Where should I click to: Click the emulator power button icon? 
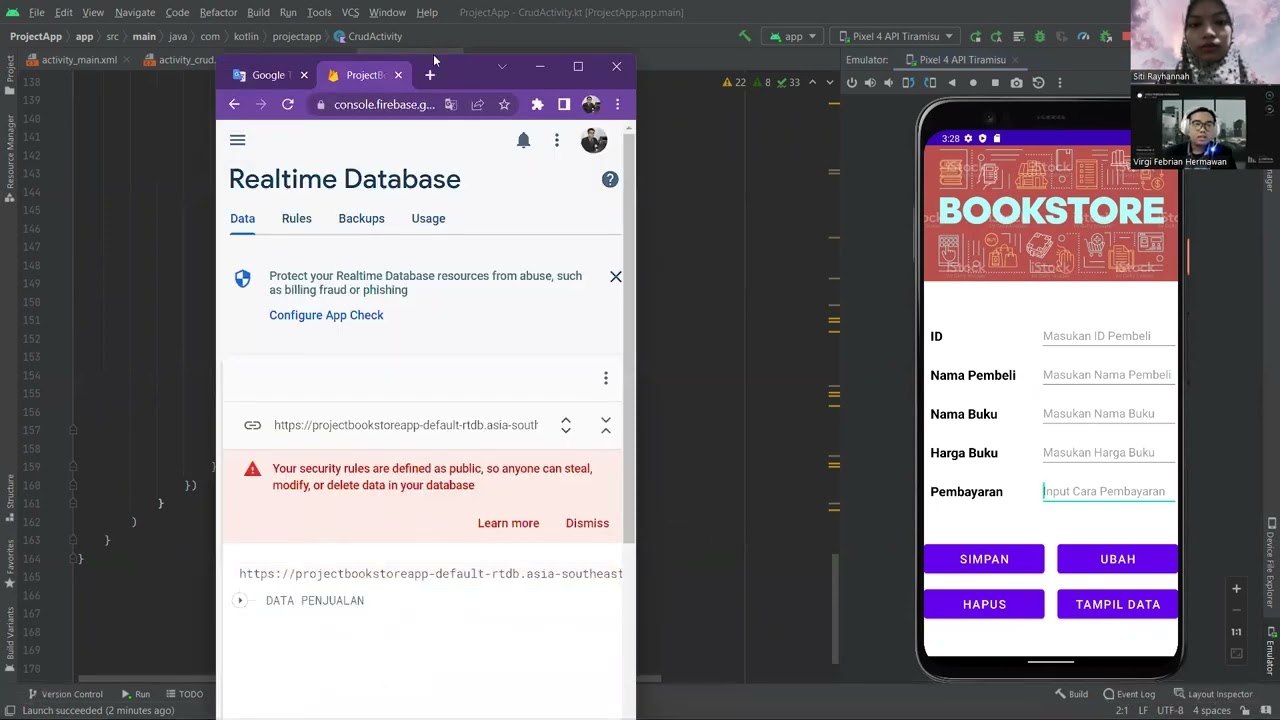852,83
